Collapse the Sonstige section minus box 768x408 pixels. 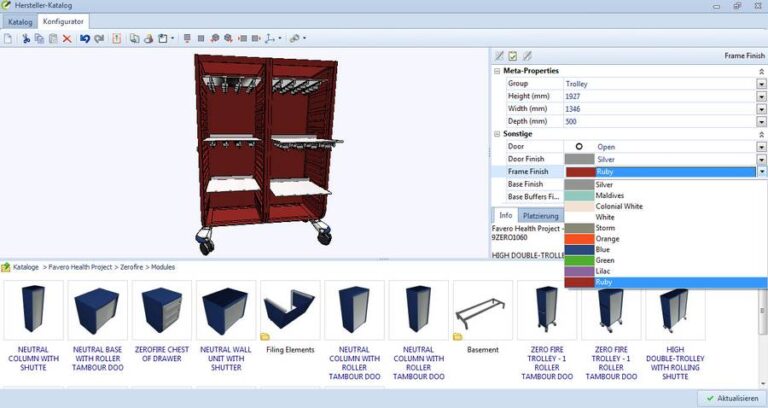[x=497, y=134]
